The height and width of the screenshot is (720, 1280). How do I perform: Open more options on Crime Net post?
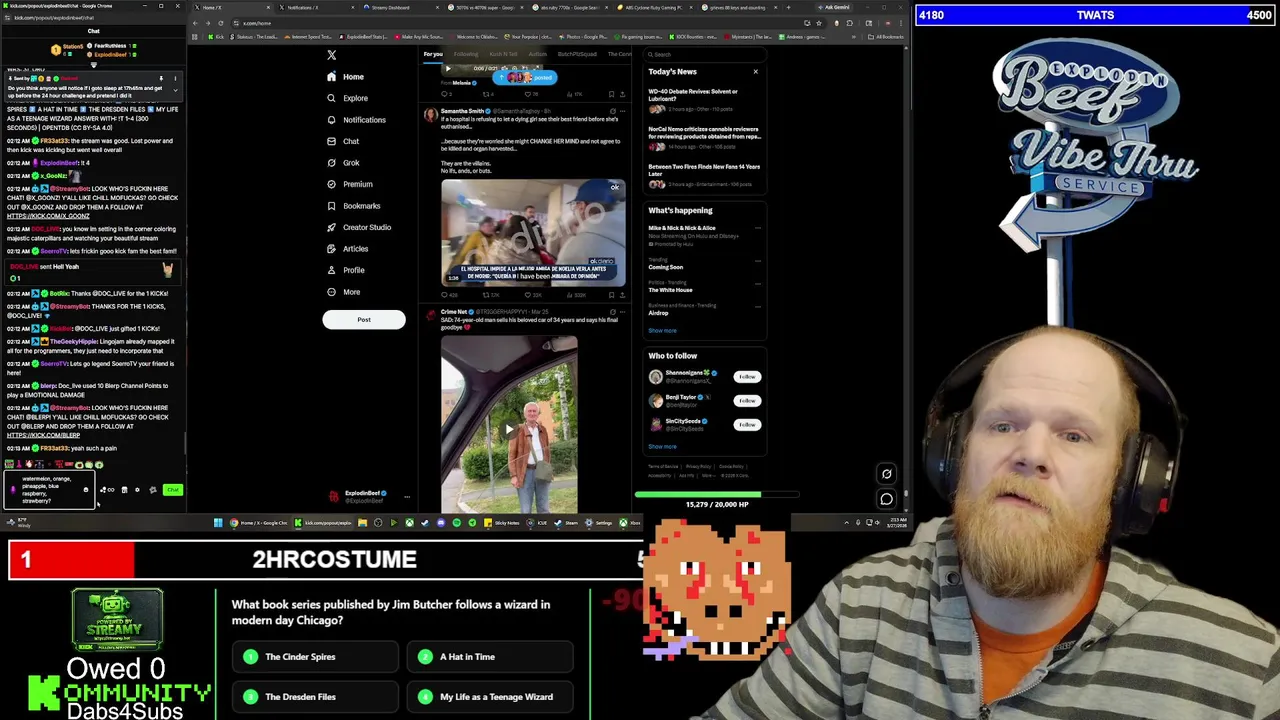coord(623,312)
